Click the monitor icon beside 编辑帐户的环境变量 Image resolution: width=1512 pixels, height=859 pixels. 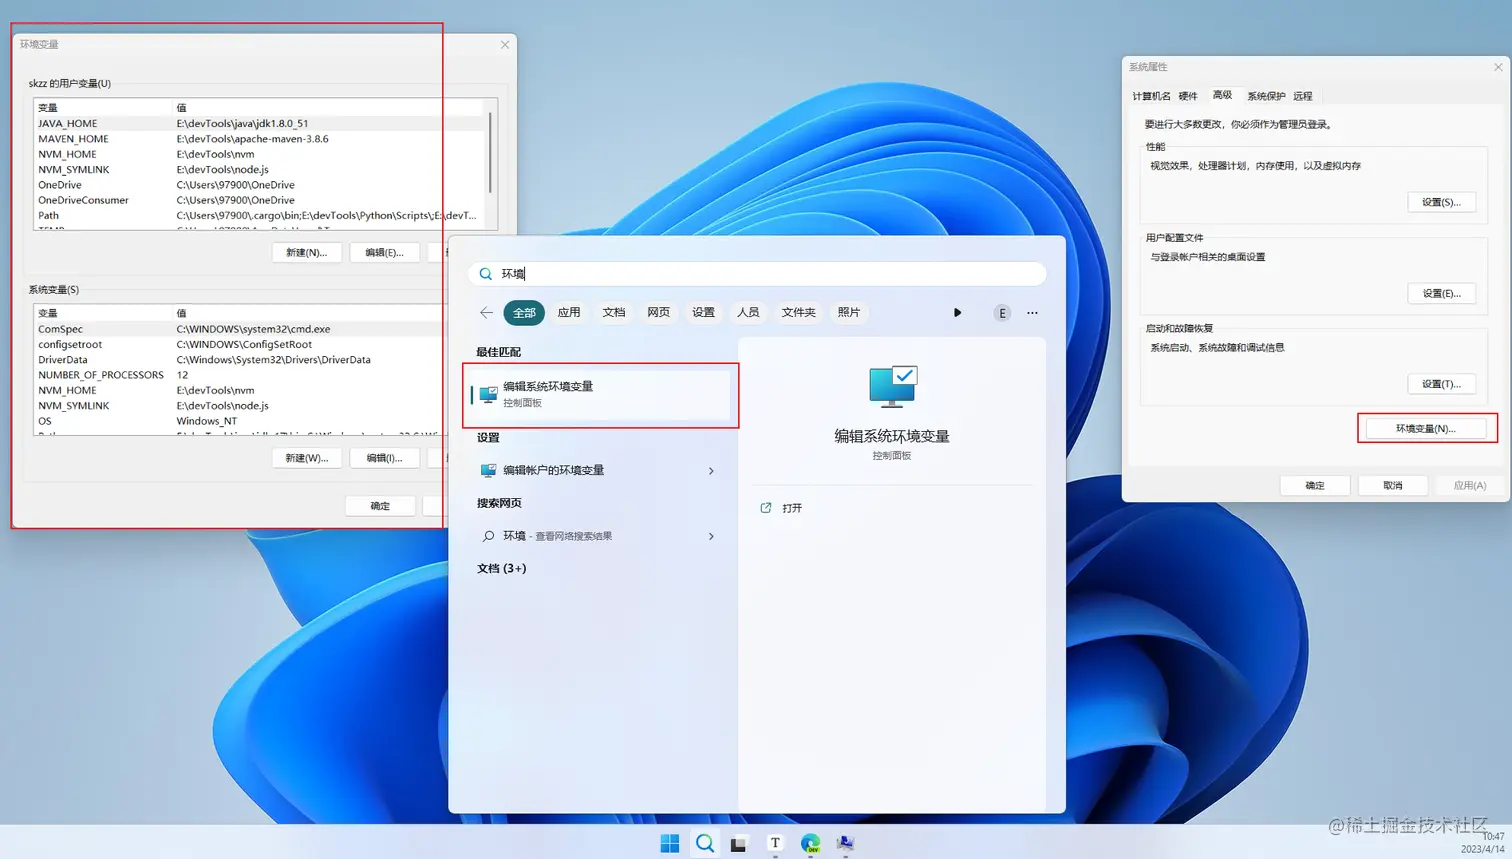pyautogui.click(x=488, y=470)
